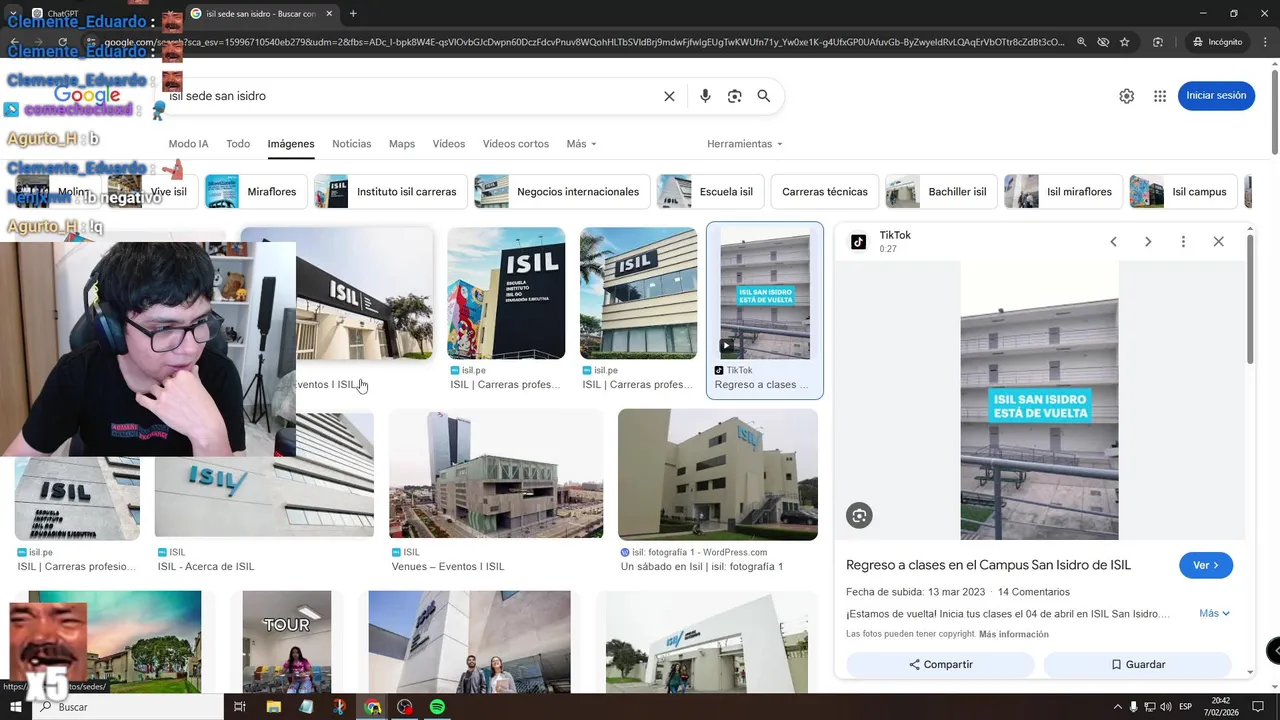Open Spotify from the taskbar
The width and height of the screenshot is (1280, 720).
pyautogui.click(x=437, y=707)
